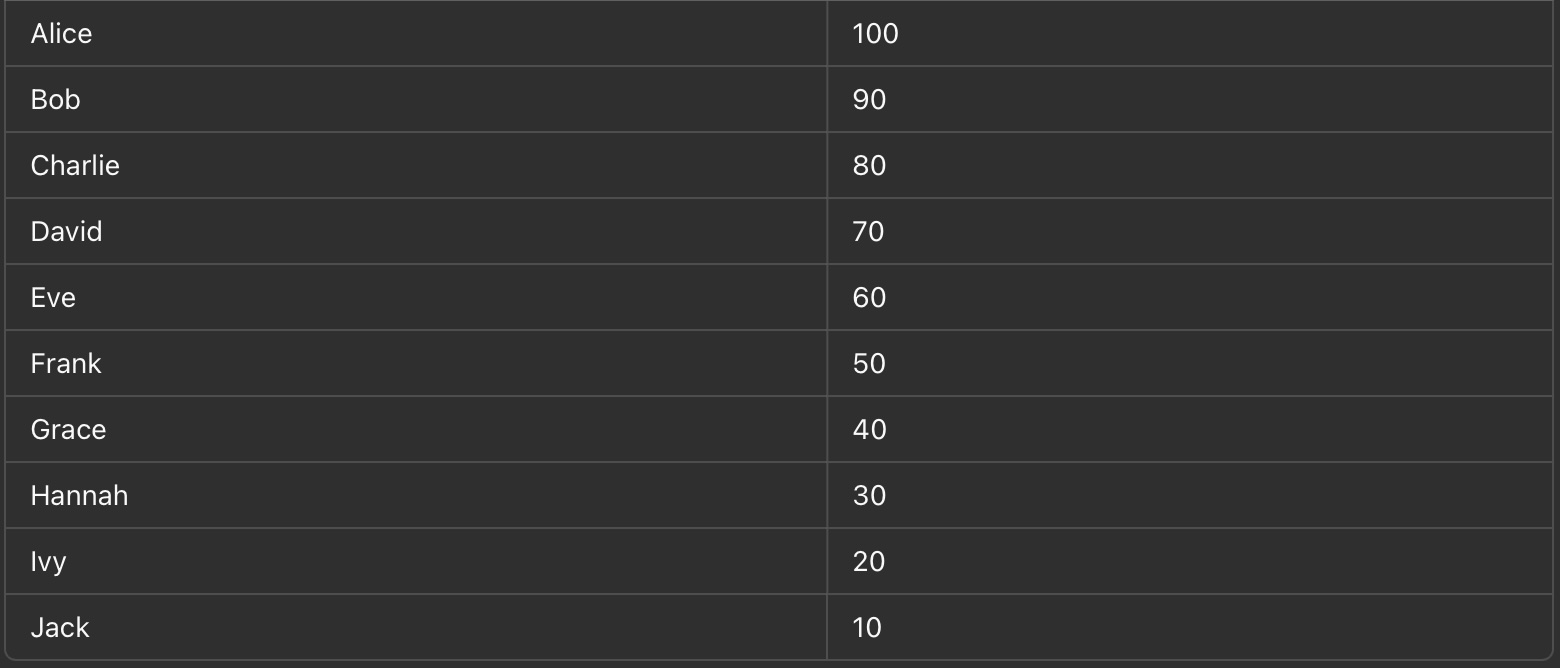
Task: Select the cell with value 50
Action: click(870, 364)
